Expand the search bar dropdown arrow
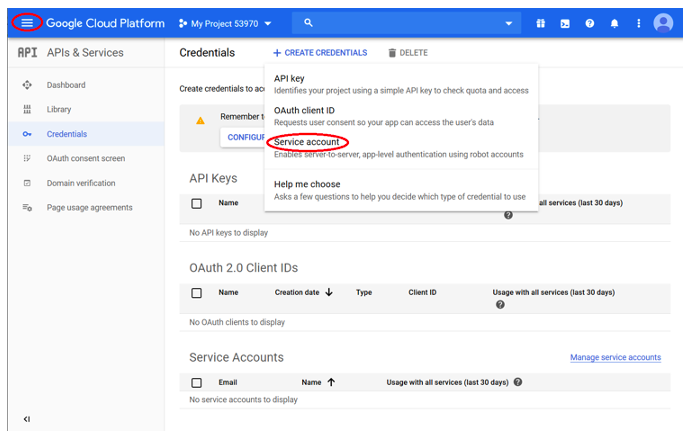This screenshot has height=445, width=692. pos(508,23)
